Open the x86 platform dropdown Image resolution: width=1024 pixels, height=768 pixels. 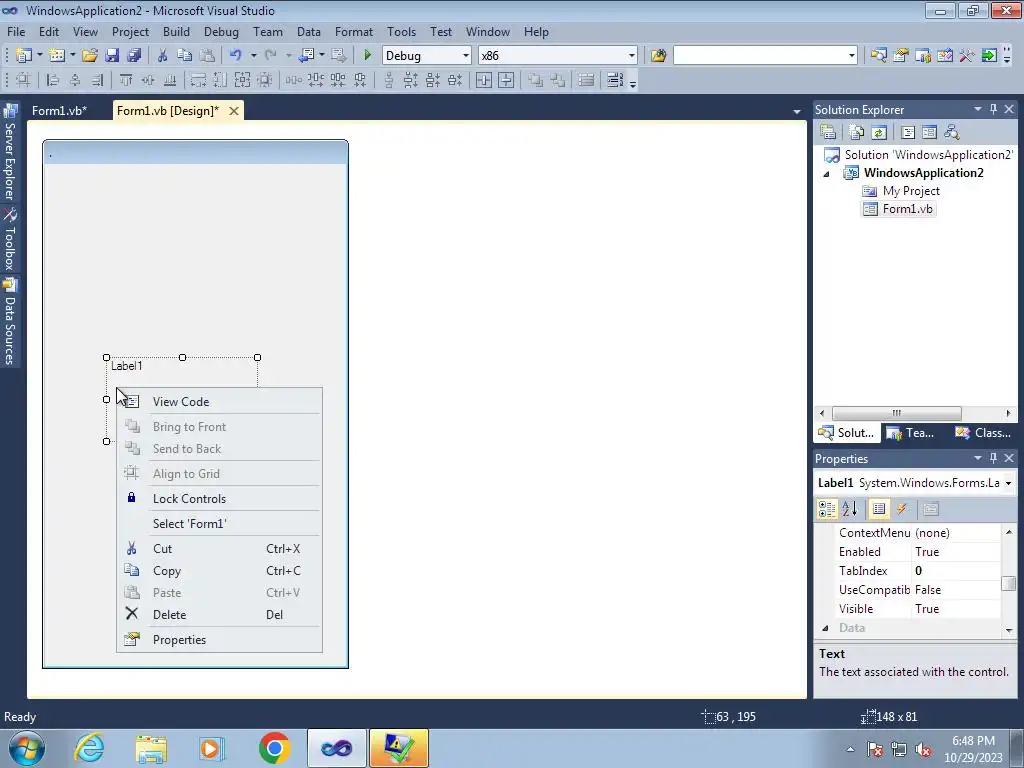632,56
